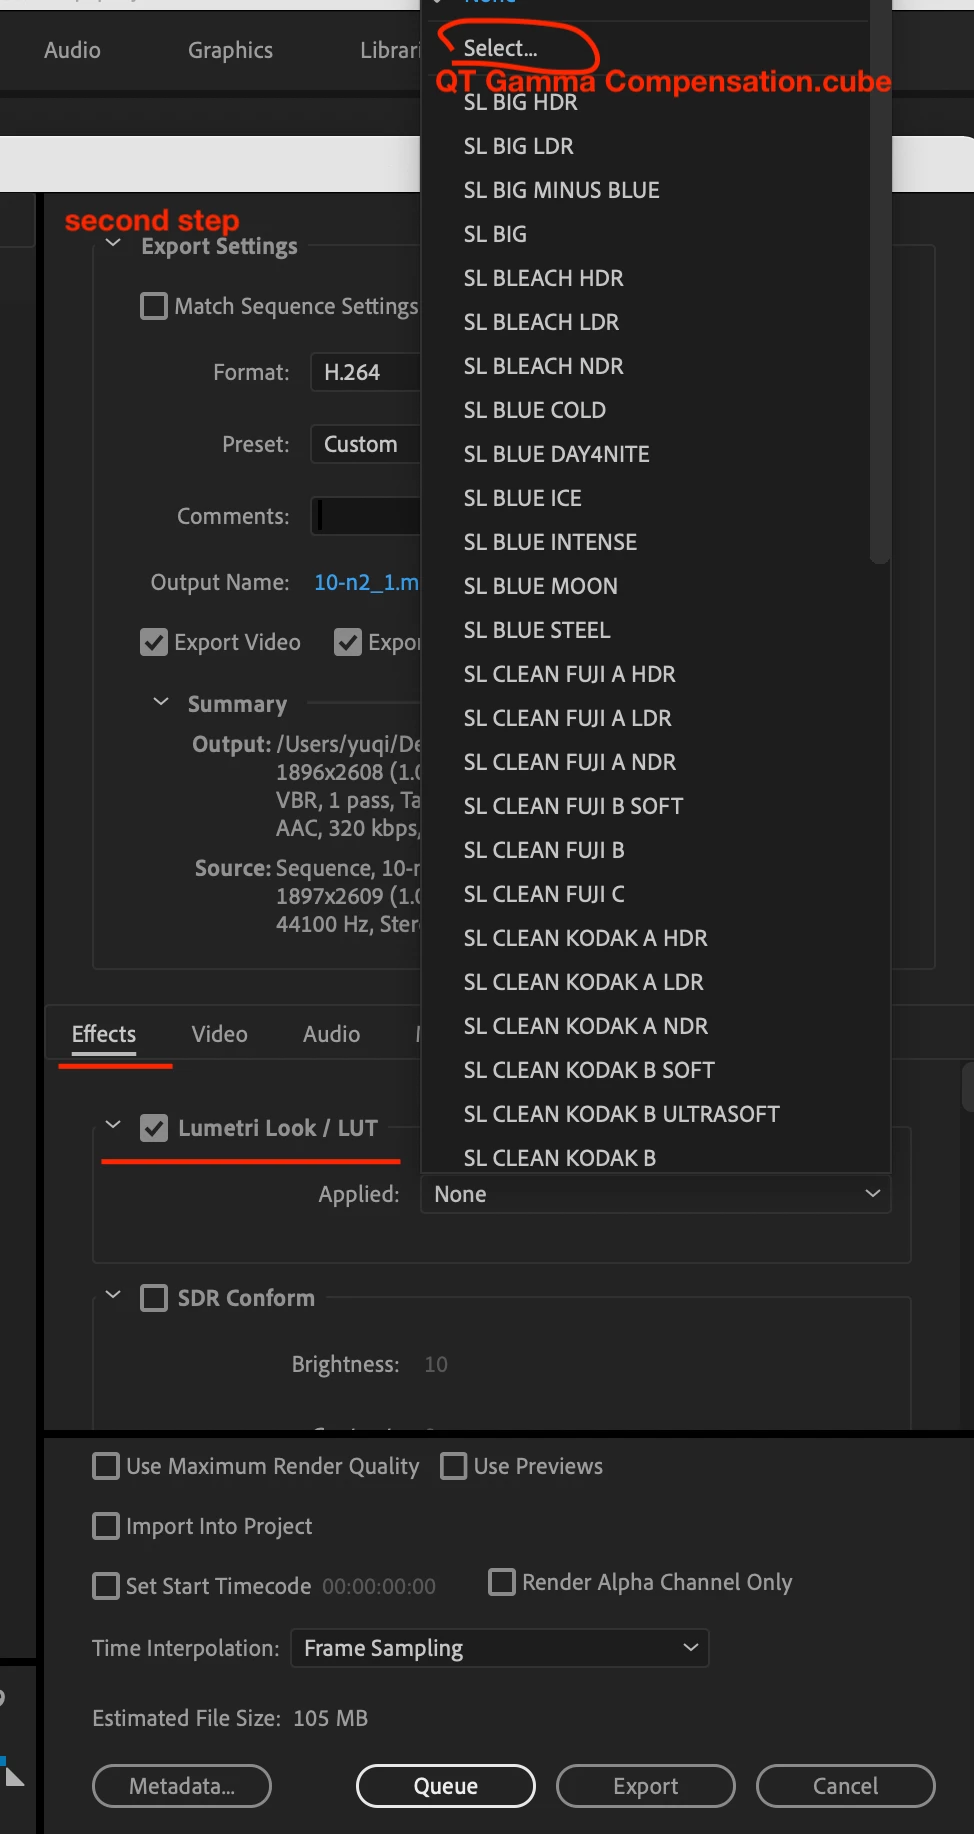Click the LUT list scrollbar

pyautogui.click(x=880, y=282)
